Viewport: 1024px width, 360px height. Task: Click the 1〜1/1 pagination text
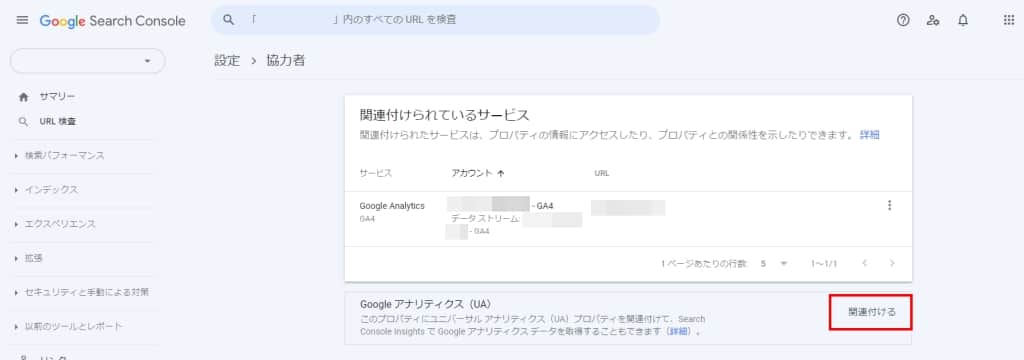coord(824,263)
